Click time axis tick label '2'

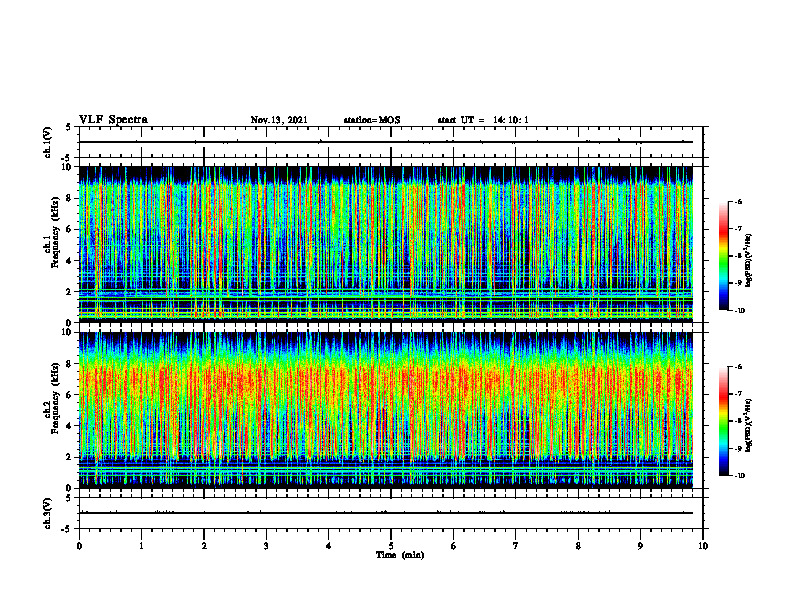pos(204,546)
